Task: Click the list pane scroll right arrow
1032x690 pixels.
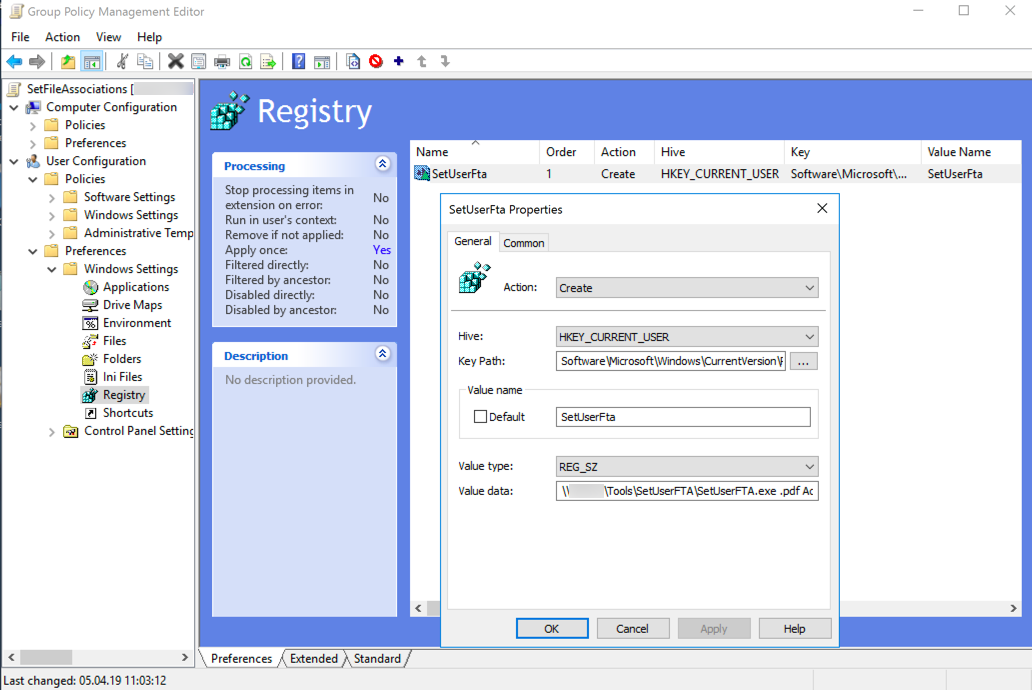Action: (1014, 608)
